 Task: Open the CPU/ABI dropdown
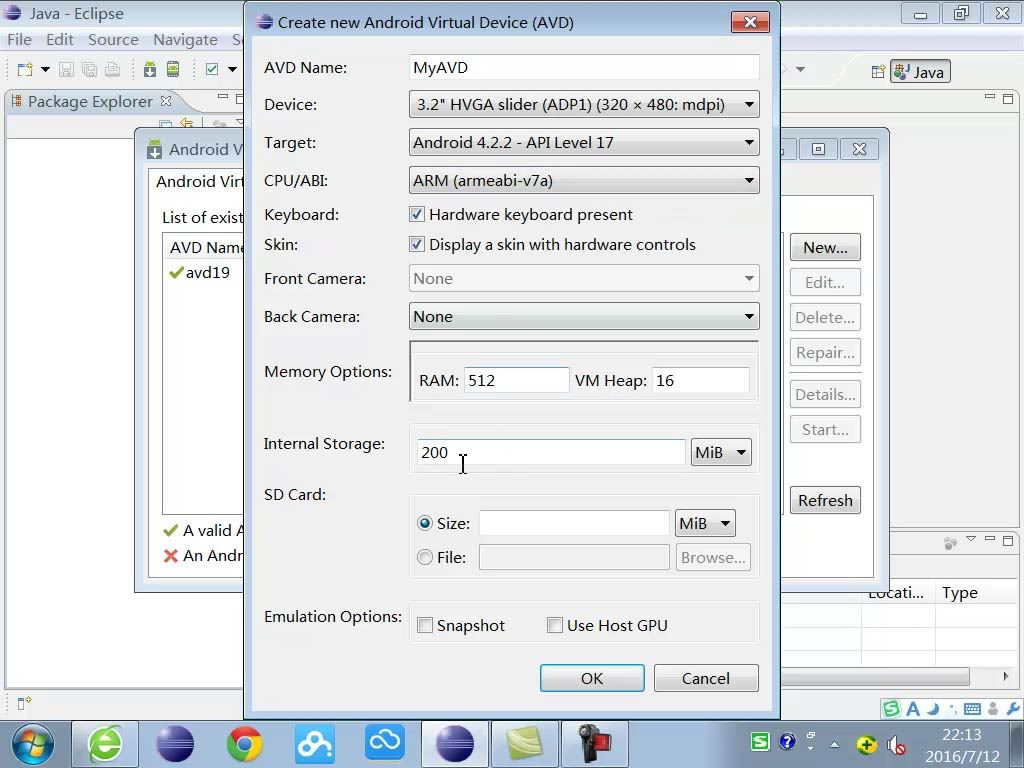point(584,180)
